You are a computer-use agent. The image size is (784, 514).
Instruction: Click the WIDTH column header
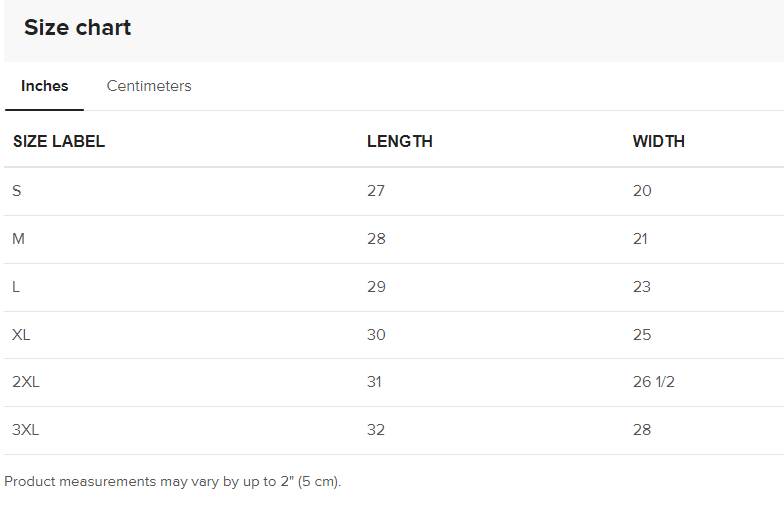658,142
